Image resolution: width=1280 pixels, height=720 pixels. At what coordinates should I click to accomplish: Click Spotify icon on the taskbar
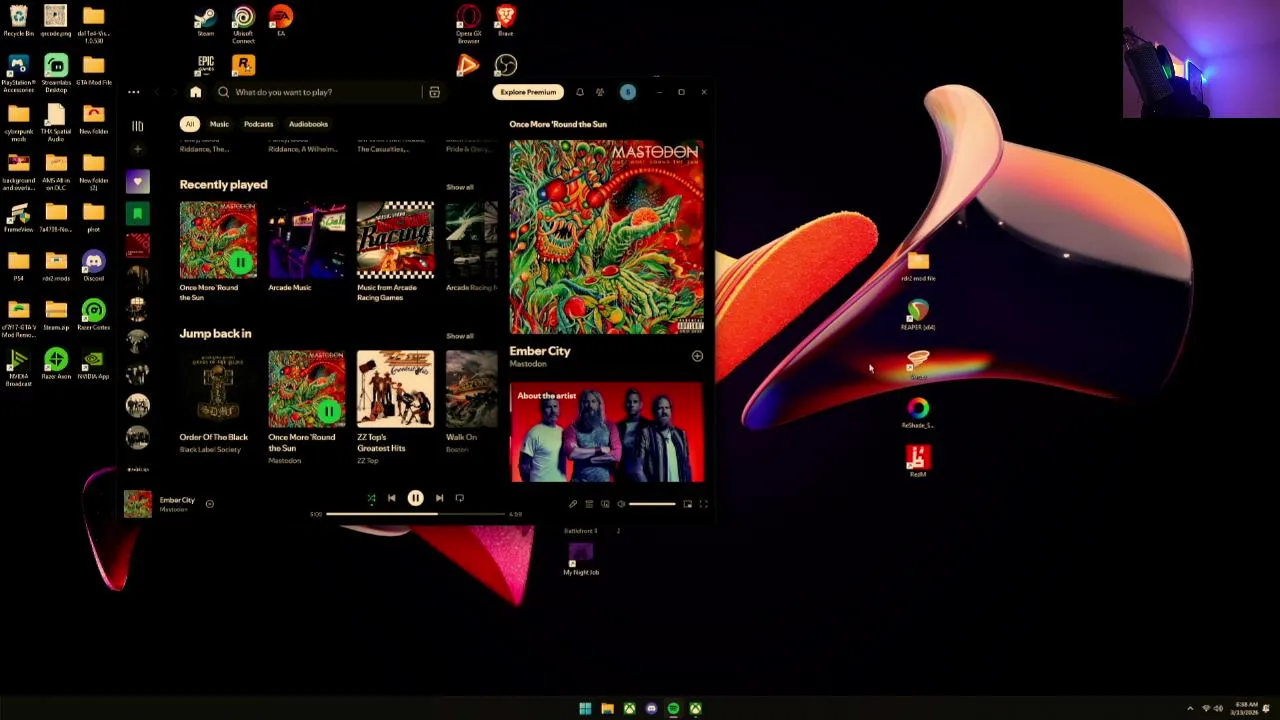click(673, 709)
